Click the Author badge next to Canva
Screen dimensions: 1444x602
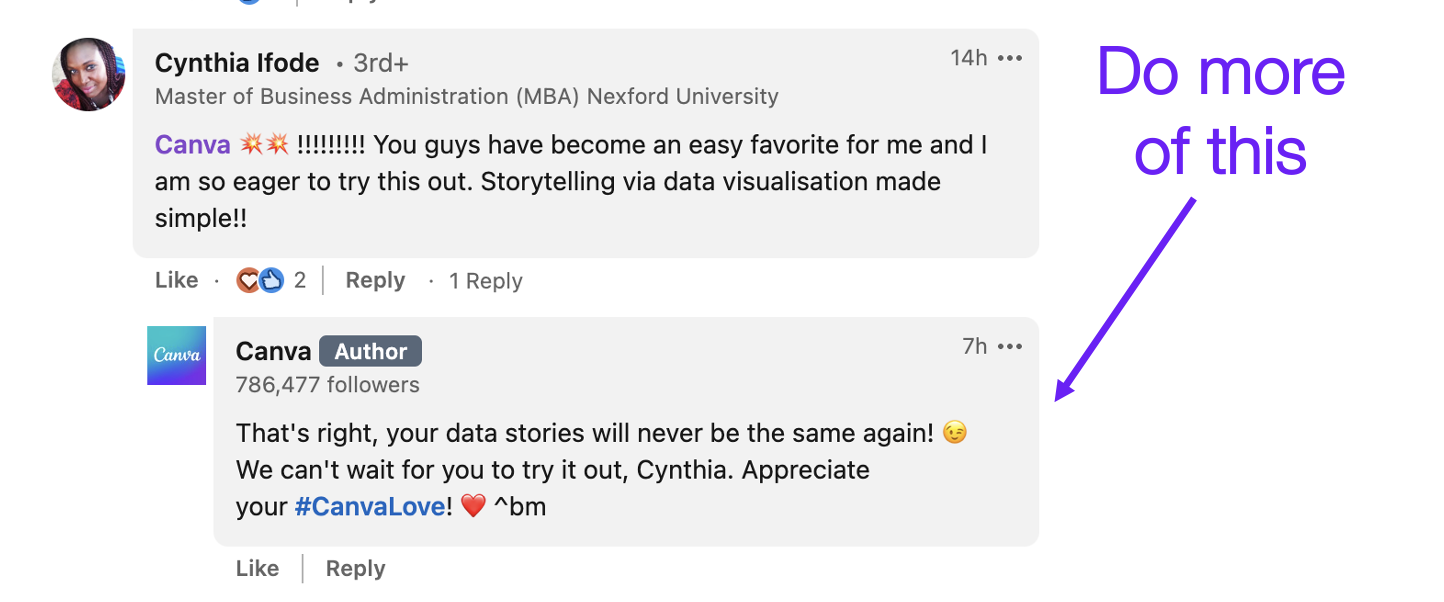[371, 351]
